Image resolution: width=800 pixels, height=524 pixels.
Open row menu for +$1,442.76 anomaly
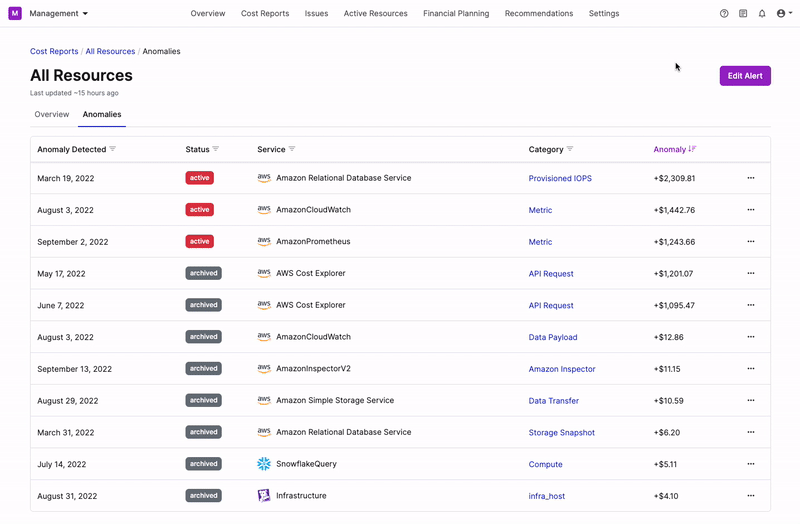[751, 210]
